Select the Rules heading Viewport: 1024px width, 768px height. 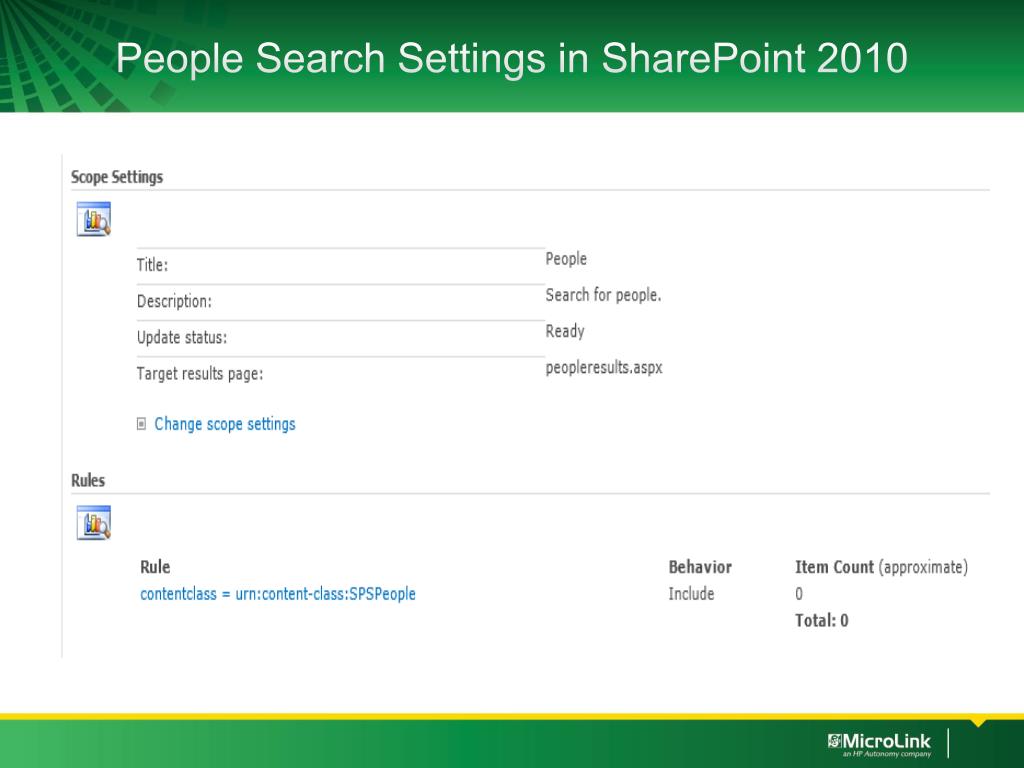click(x=88, y=480)
